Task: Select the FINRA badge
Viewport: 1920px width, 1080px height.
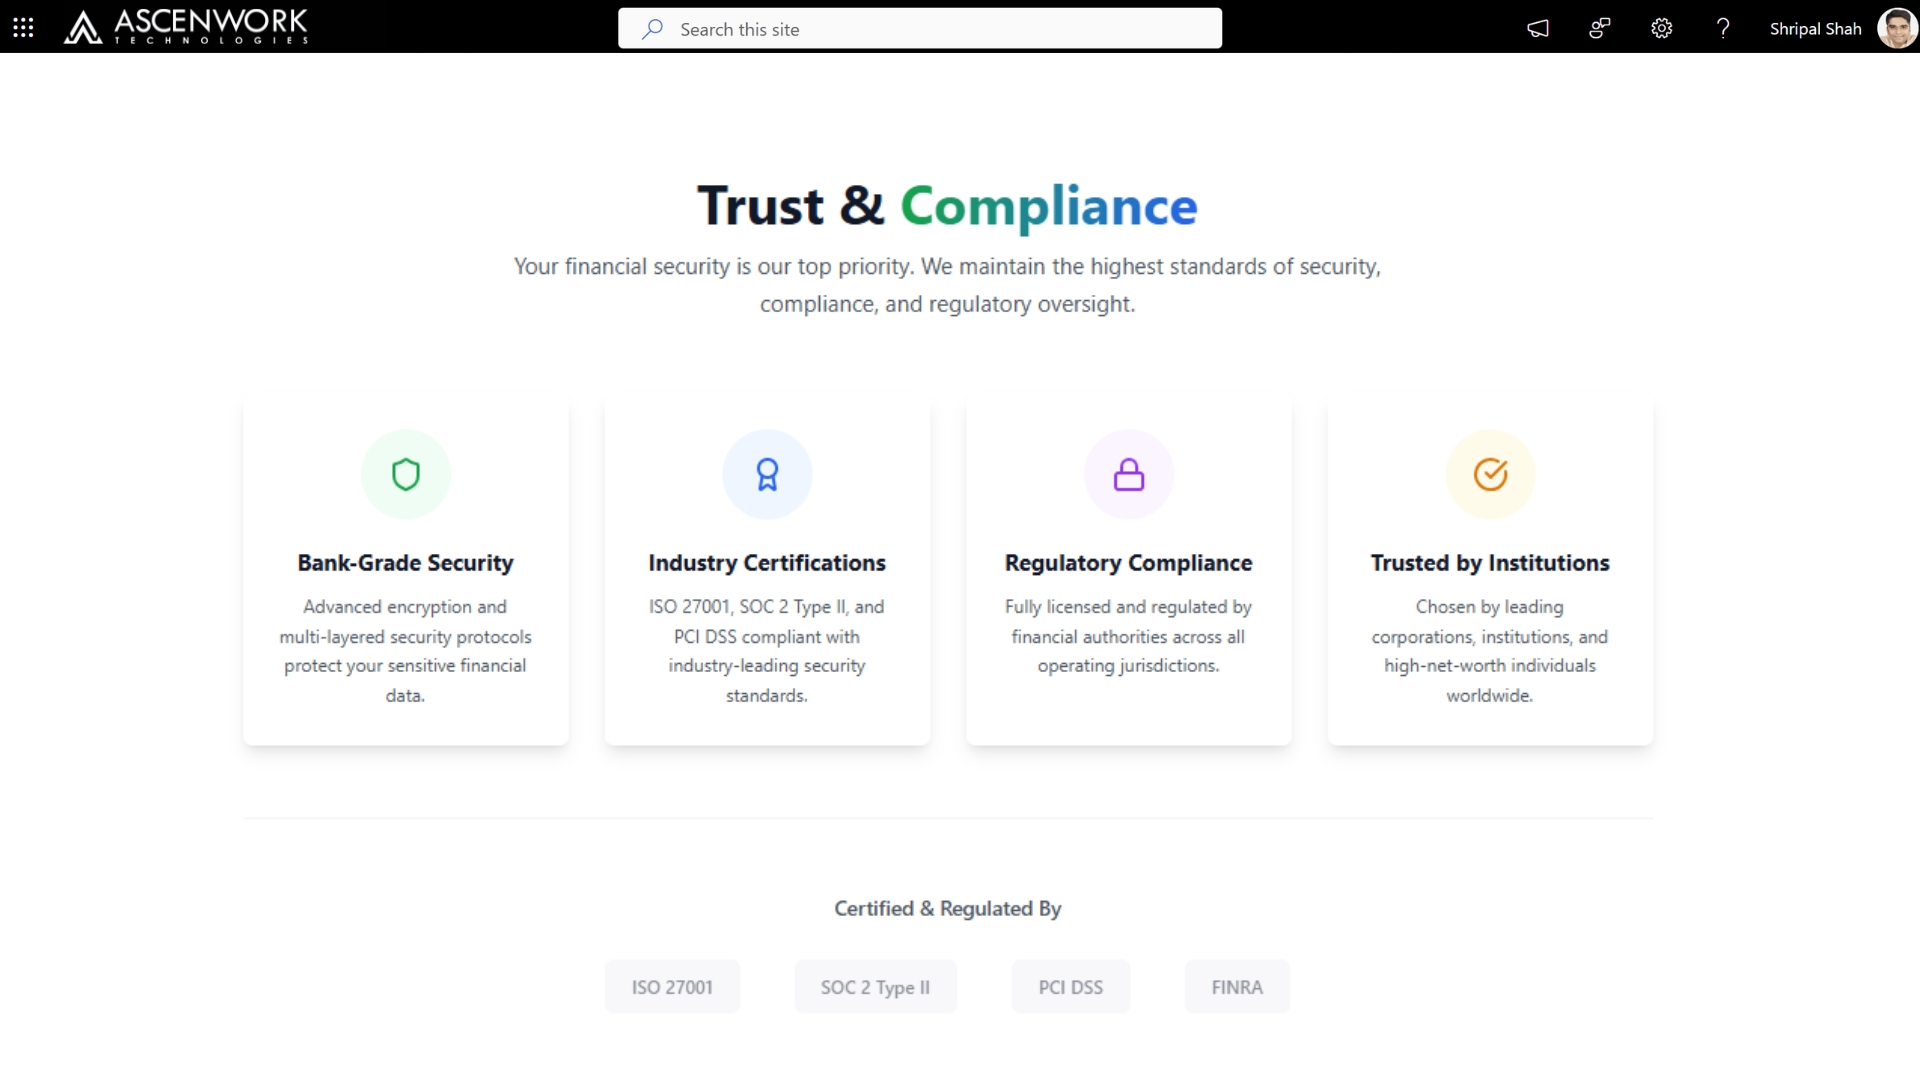Action: [1237, 987]
